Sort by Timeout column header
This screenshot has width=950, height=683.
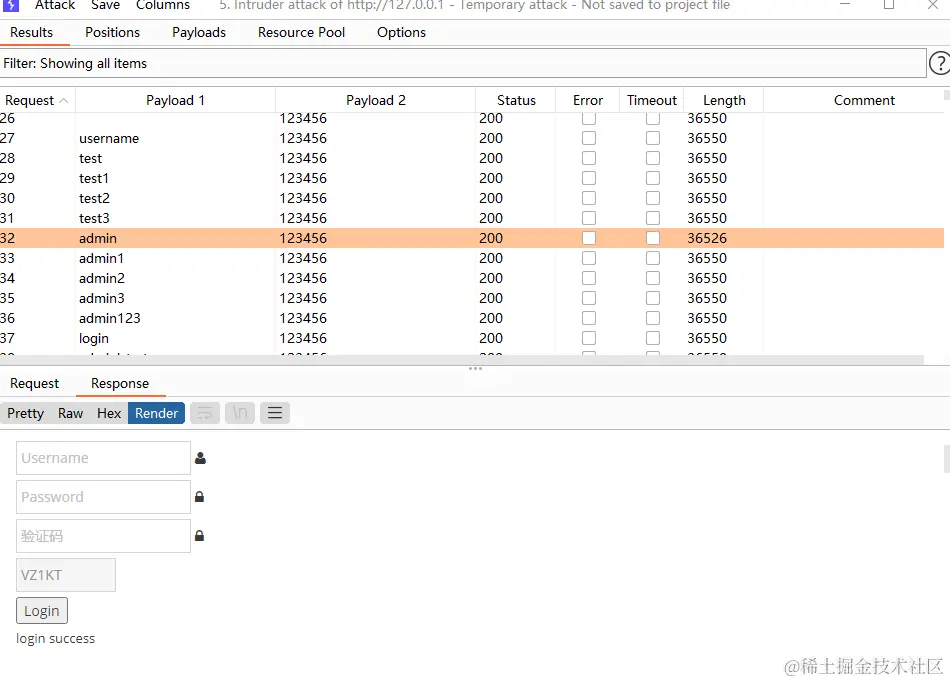[652, 101]
